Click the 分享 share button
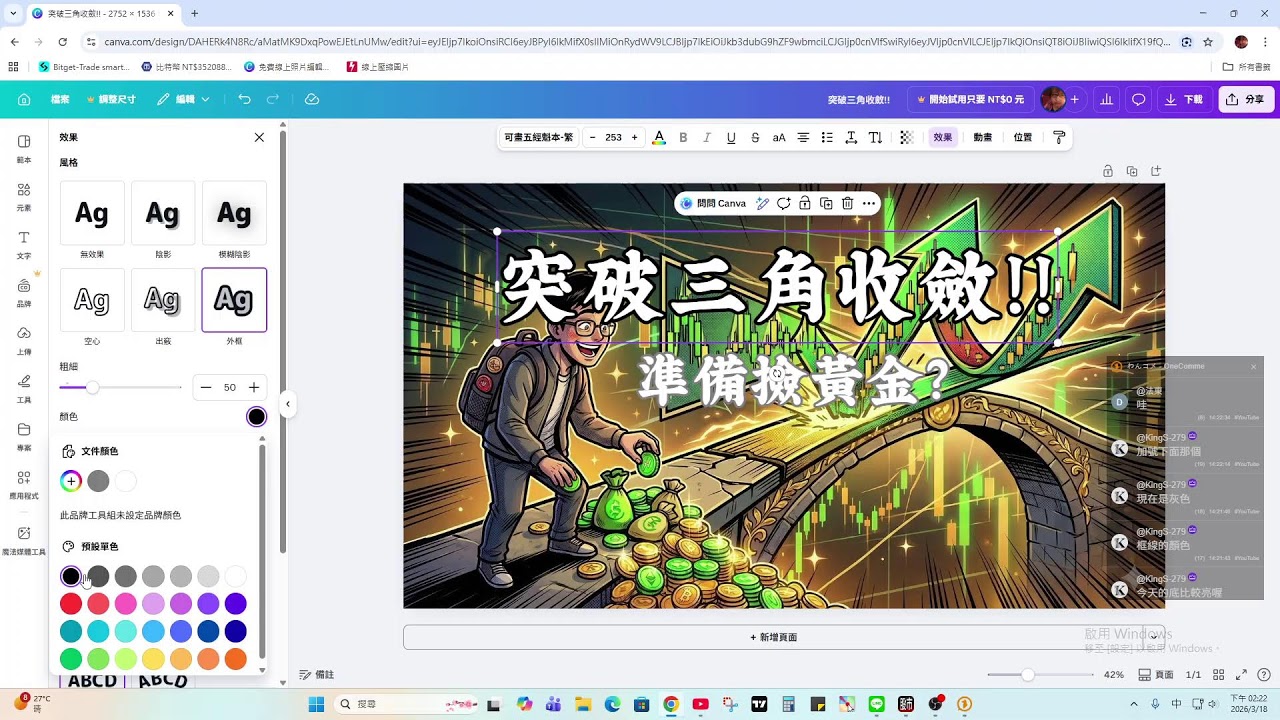Viewport: 1280px width, 720px height. coord(1245,99)
